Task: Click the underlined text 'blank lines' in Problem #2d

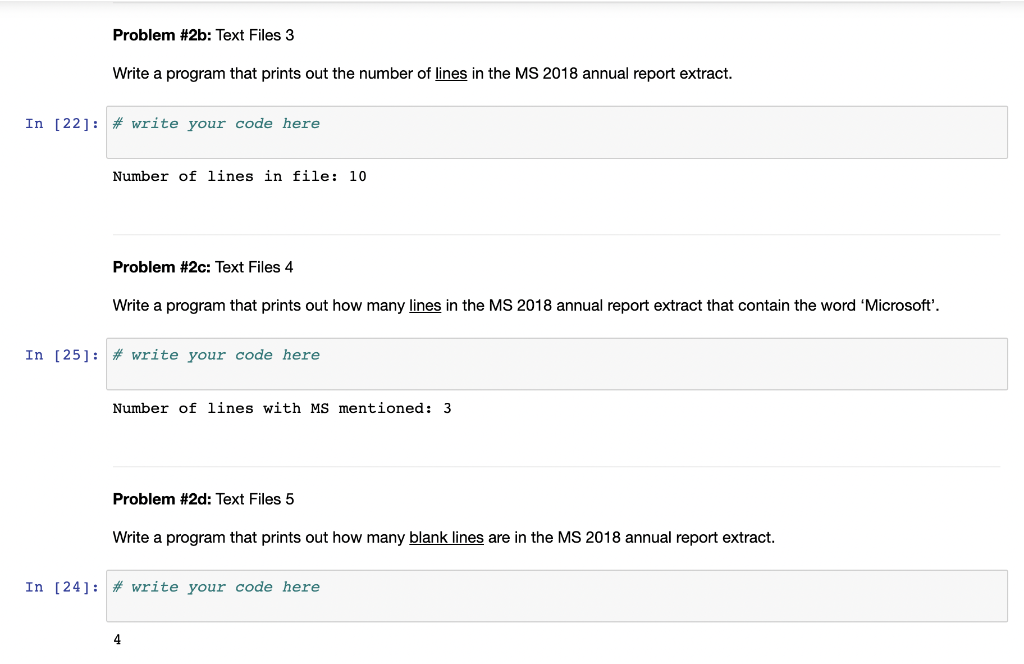Action: [446, 537]
